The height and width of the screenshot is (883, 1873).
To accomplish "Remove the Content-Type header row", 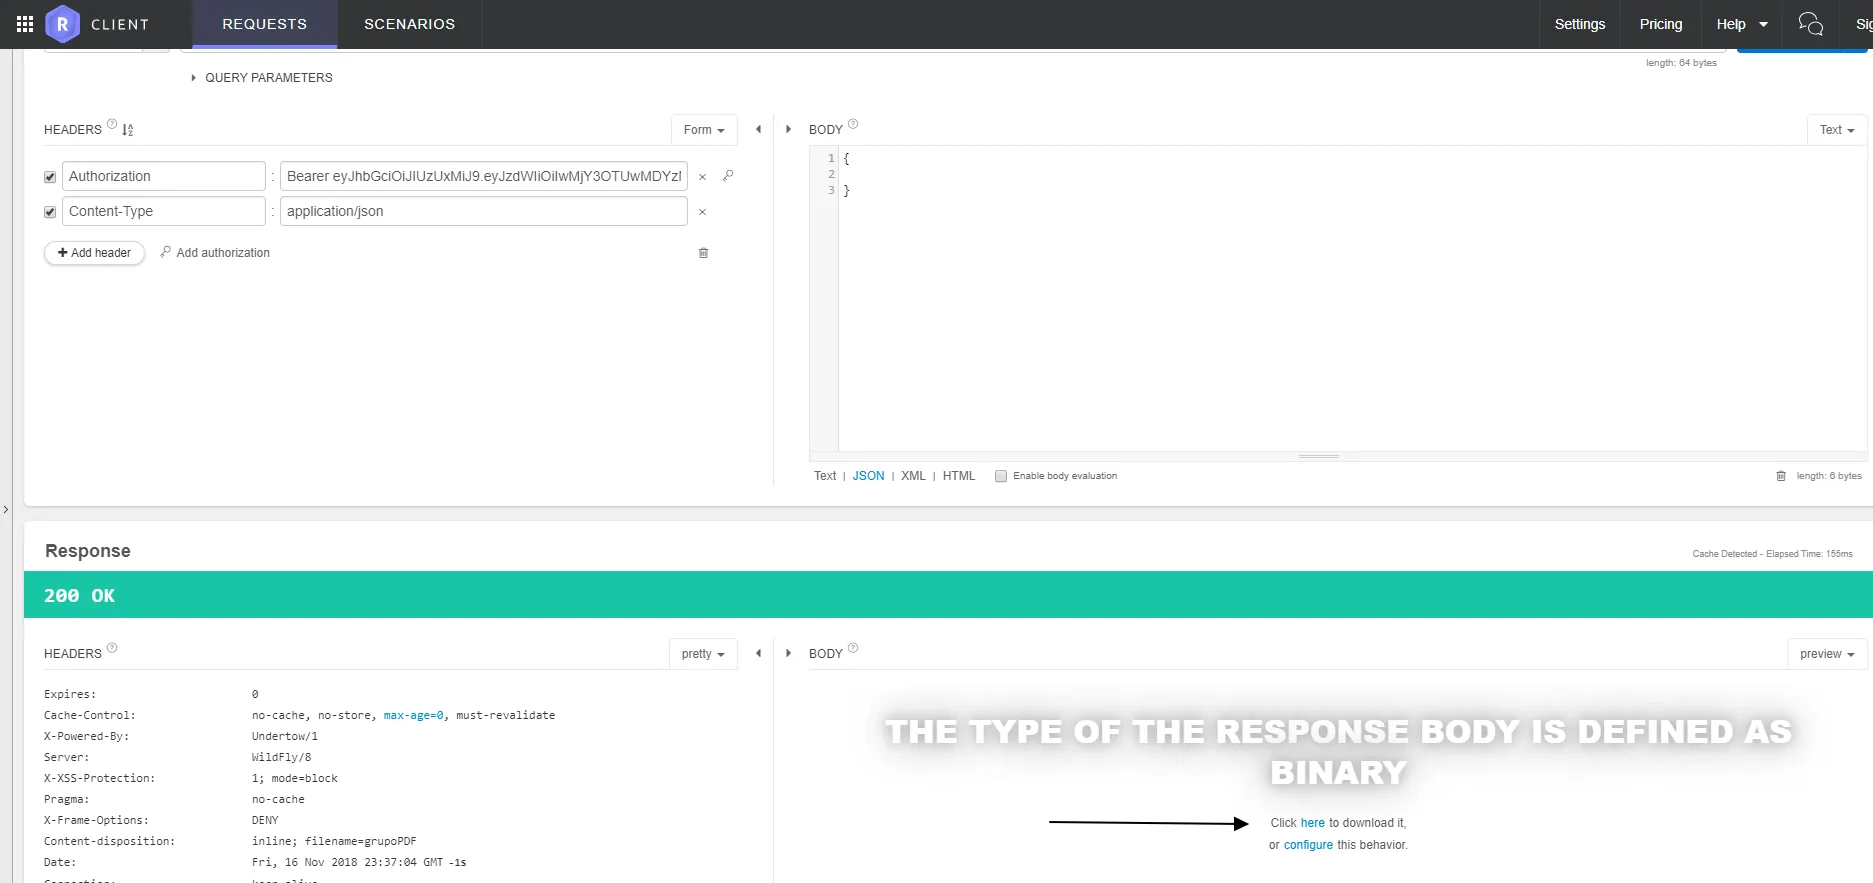I will click(702, 212).
